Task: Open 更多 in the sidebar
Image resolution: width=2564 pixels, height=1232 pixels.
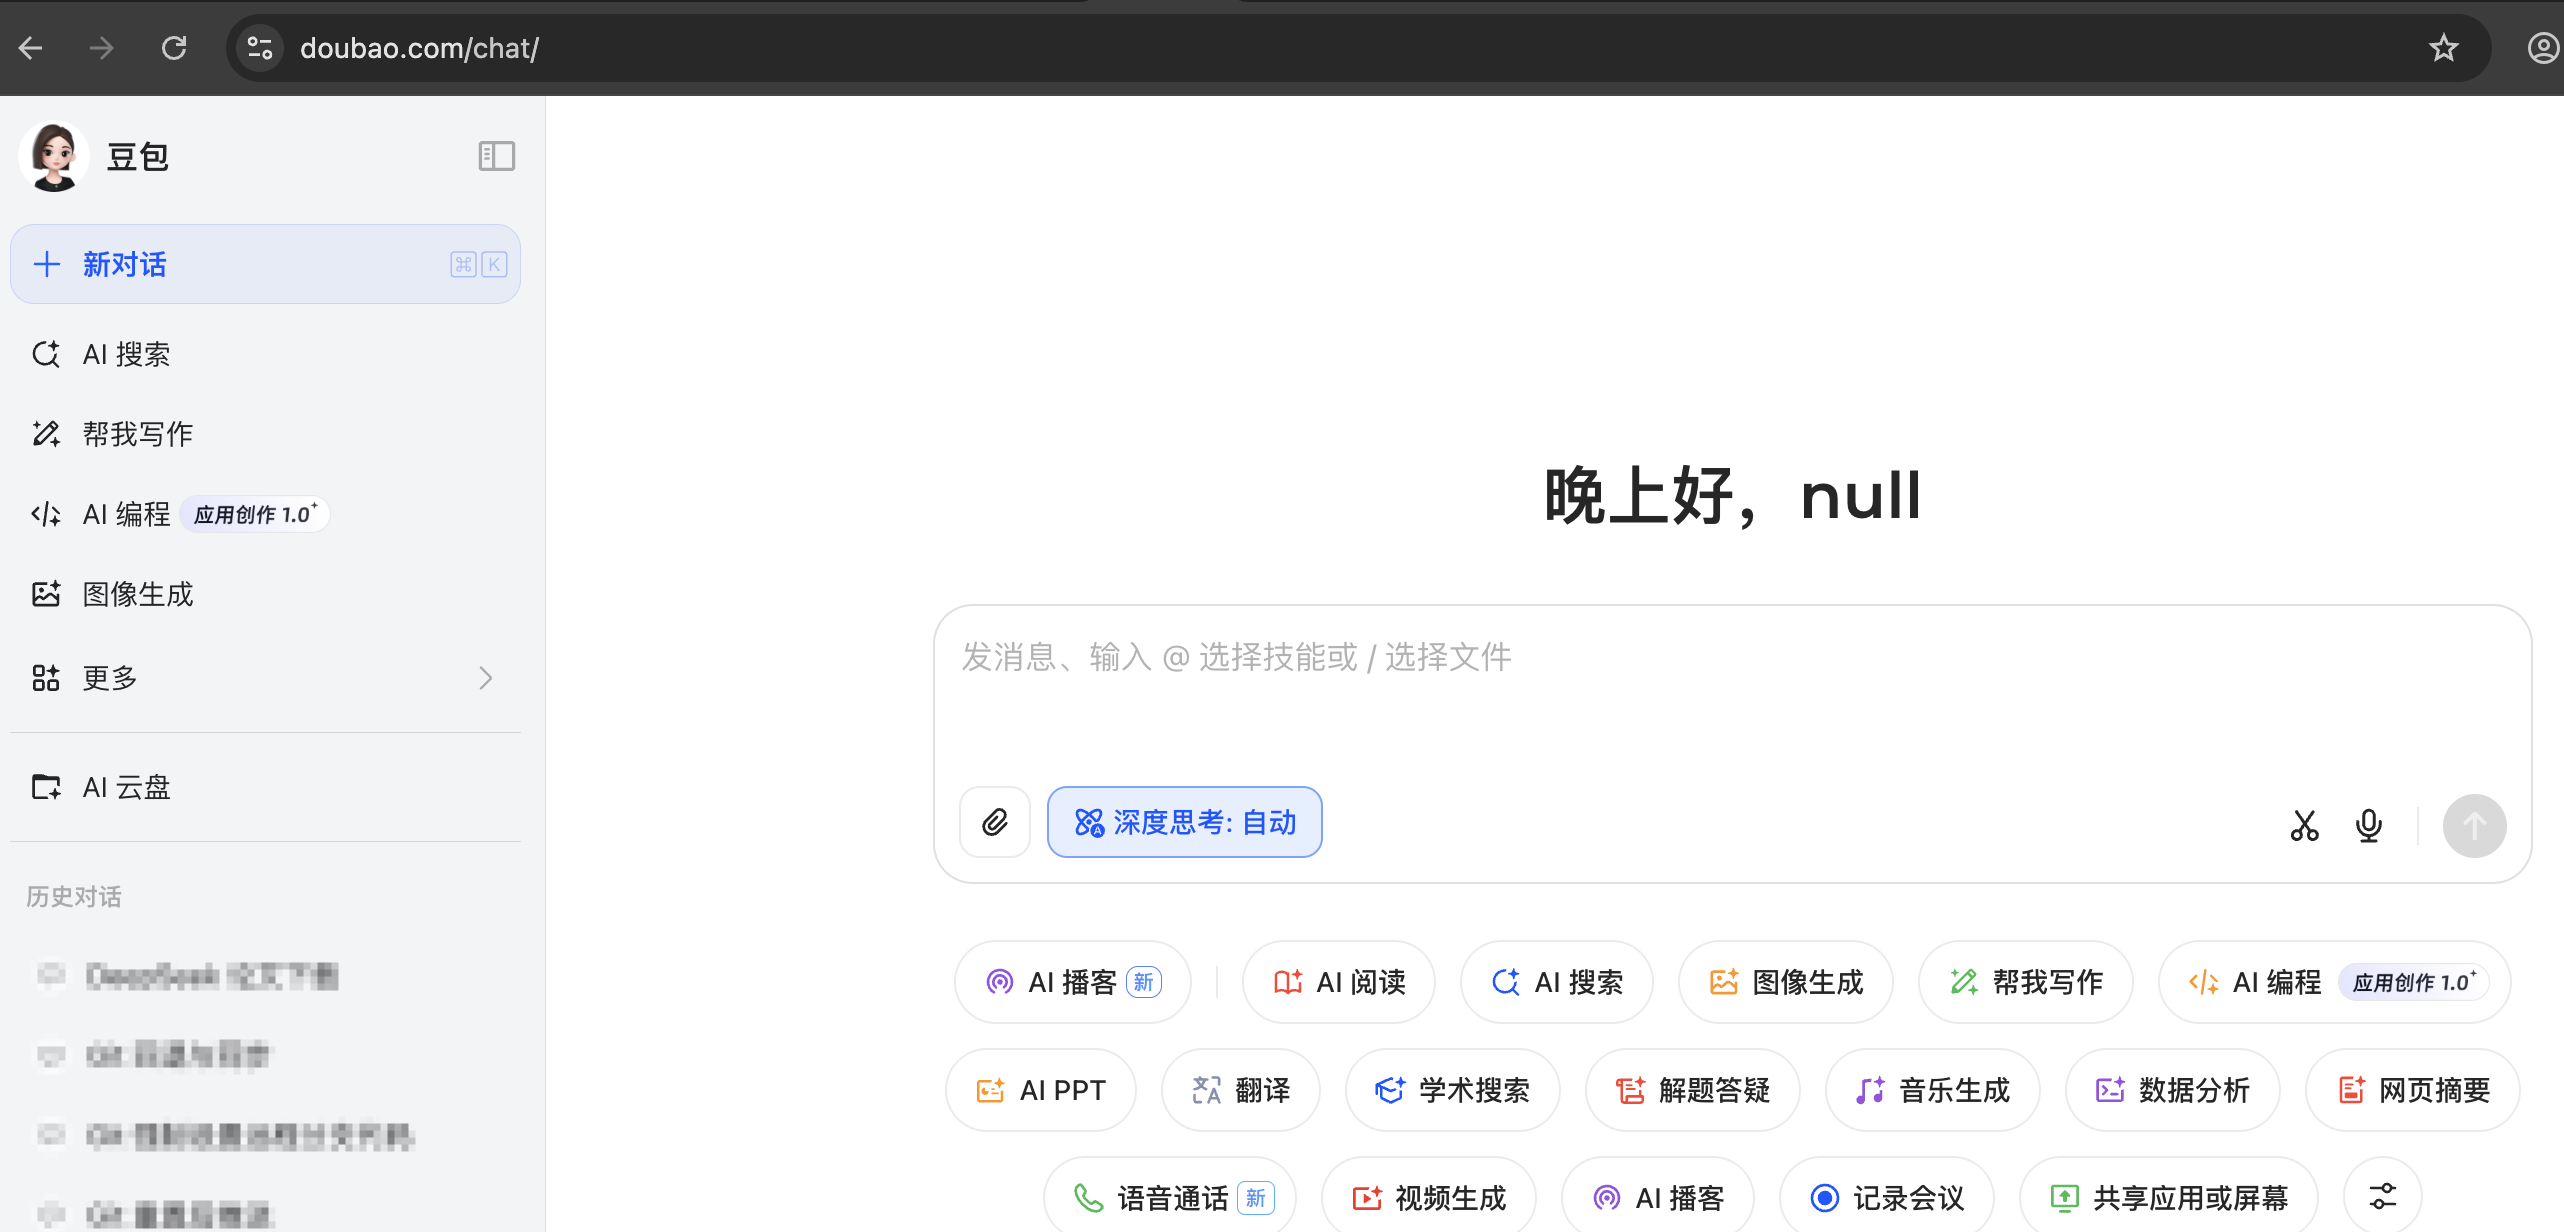Action: point(265,678)
